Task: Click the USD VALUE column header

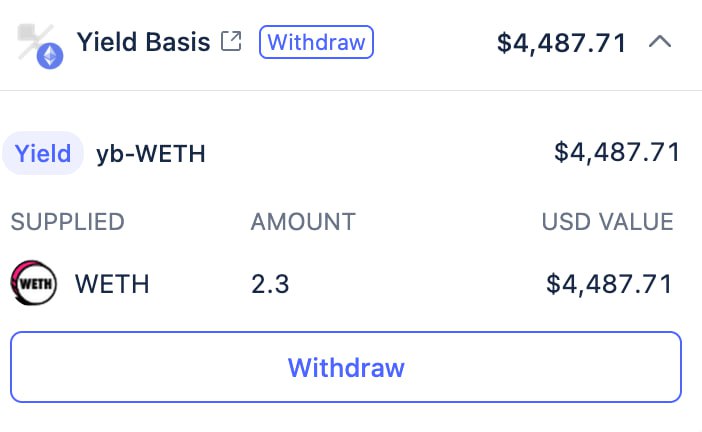Action: tap(607, 221)
